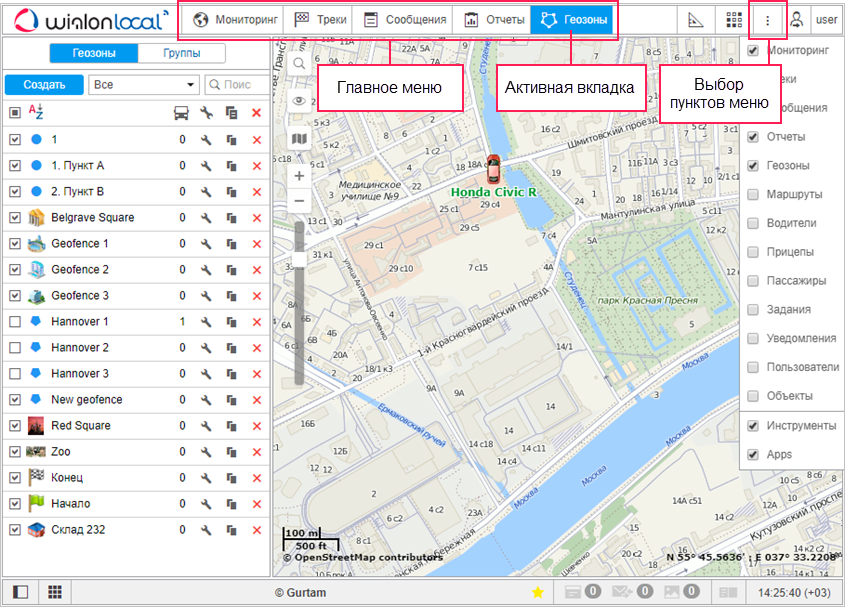Click the Honda Civic R car marker
This screenshot has width=845, height=607.
click(493, 165)
